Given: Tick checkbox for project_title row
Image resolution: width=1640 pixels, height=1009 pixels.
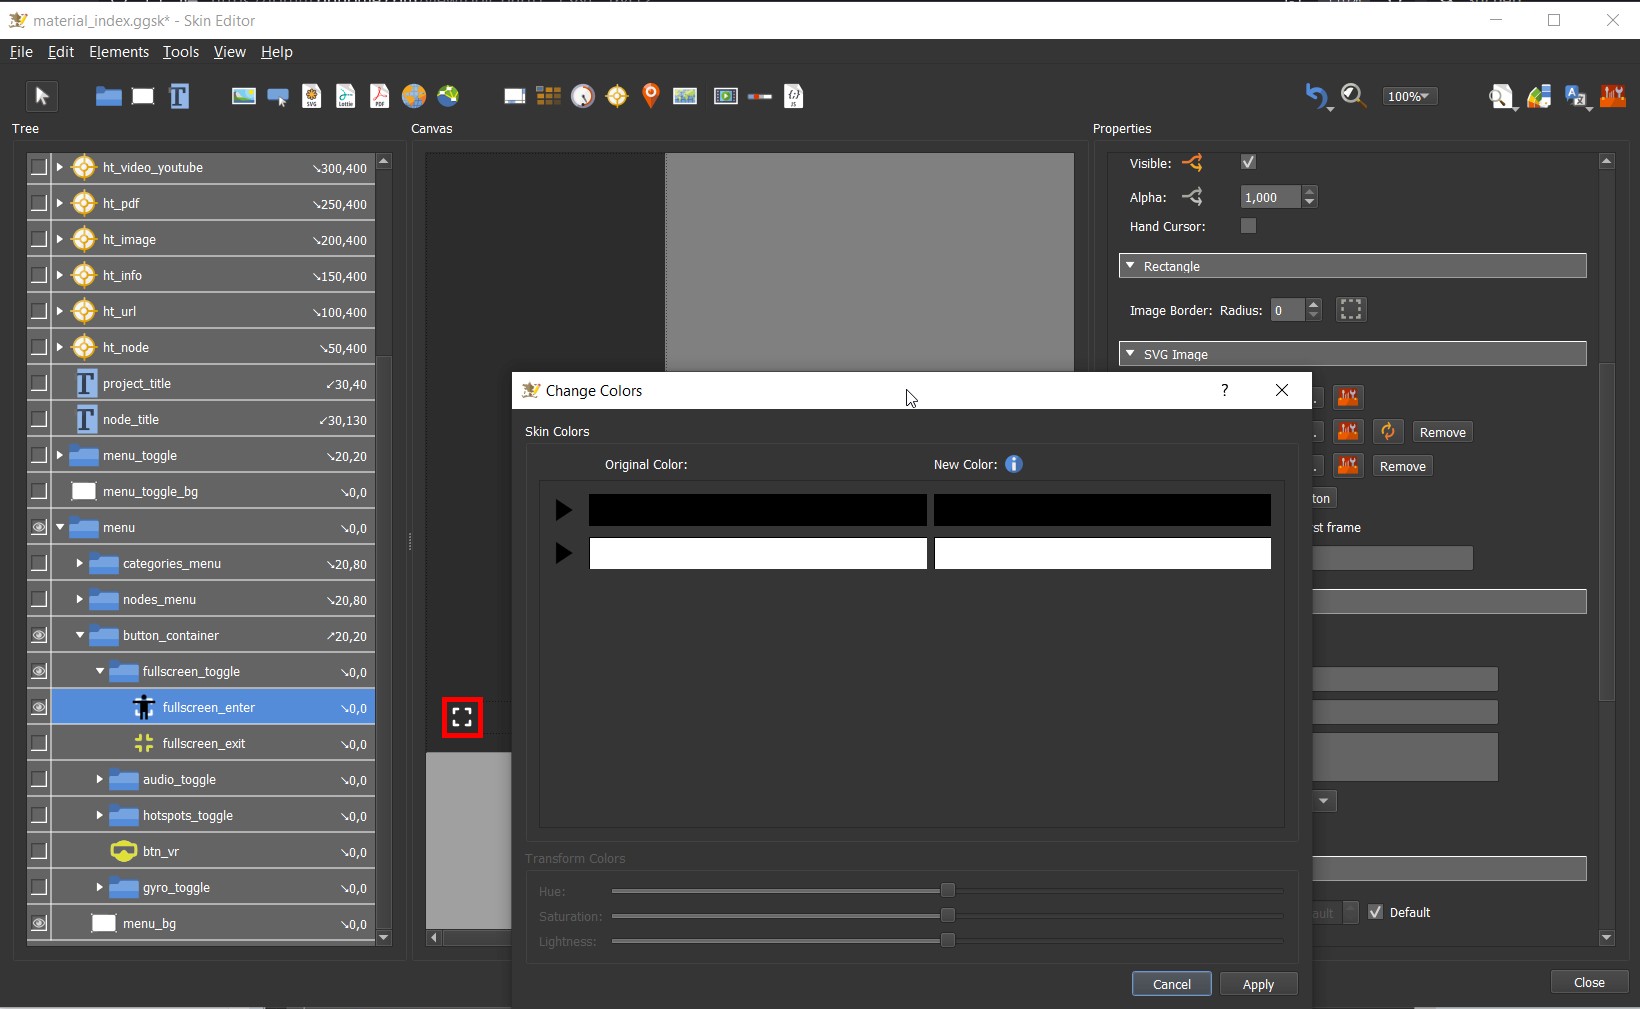Looking at the screenshot, I should (x=38, y=383).
